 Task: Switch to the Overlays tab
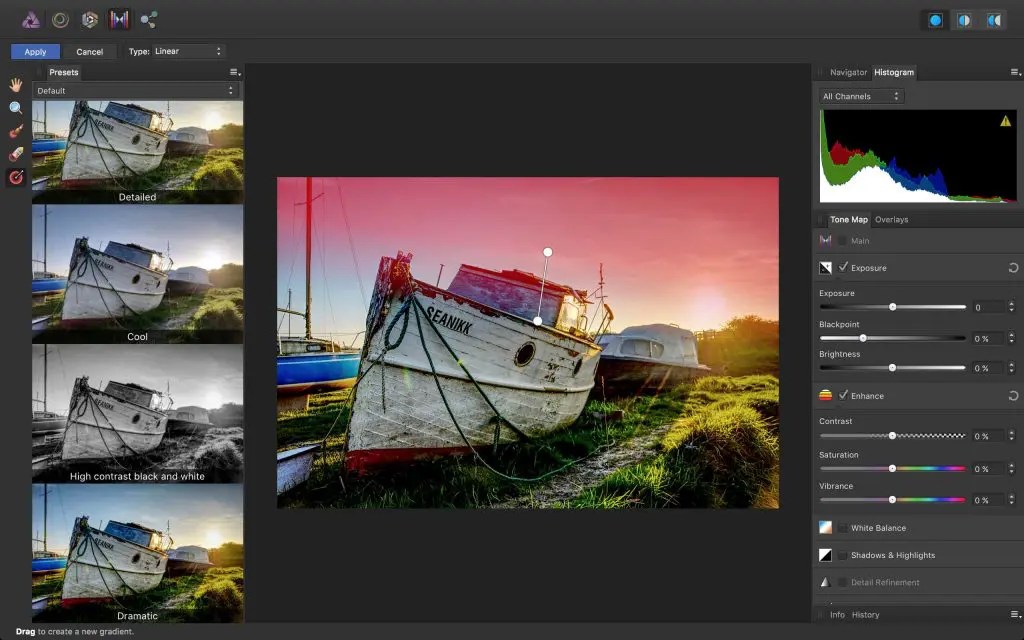point(891,219)
